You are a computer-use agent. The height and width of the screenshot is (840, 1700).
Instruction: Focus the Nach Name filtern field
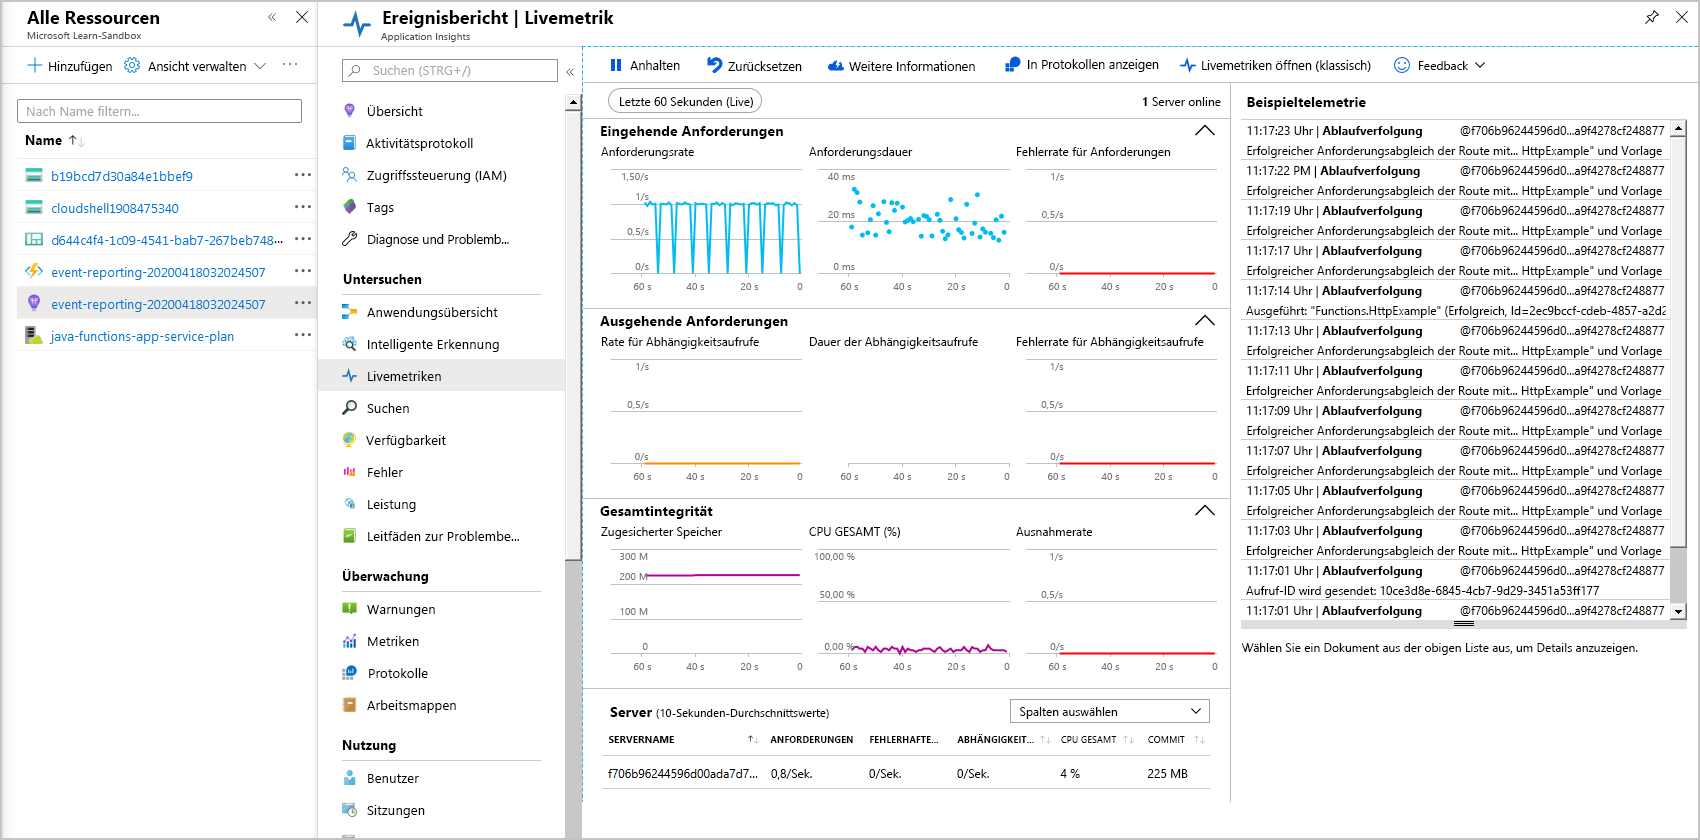pyautogui.click(x=159, y=111)
